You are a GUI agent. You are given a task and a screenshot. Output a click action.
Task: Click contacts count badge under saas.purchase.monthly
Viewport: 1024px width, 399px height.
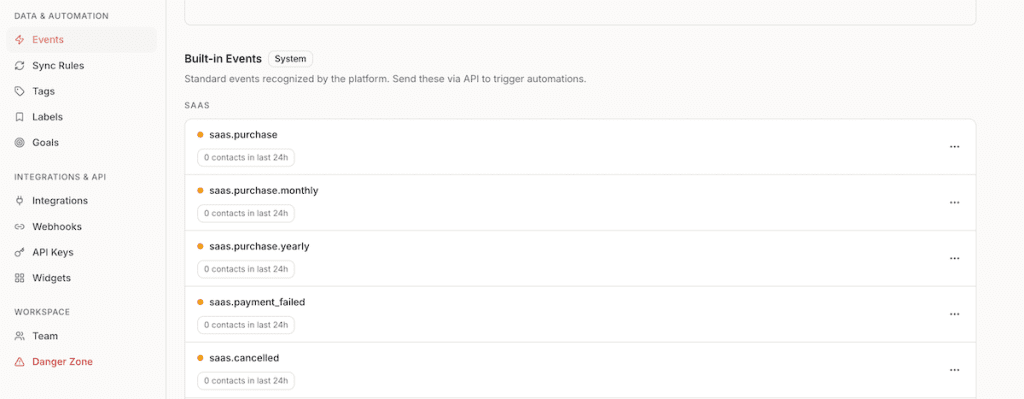246,213
